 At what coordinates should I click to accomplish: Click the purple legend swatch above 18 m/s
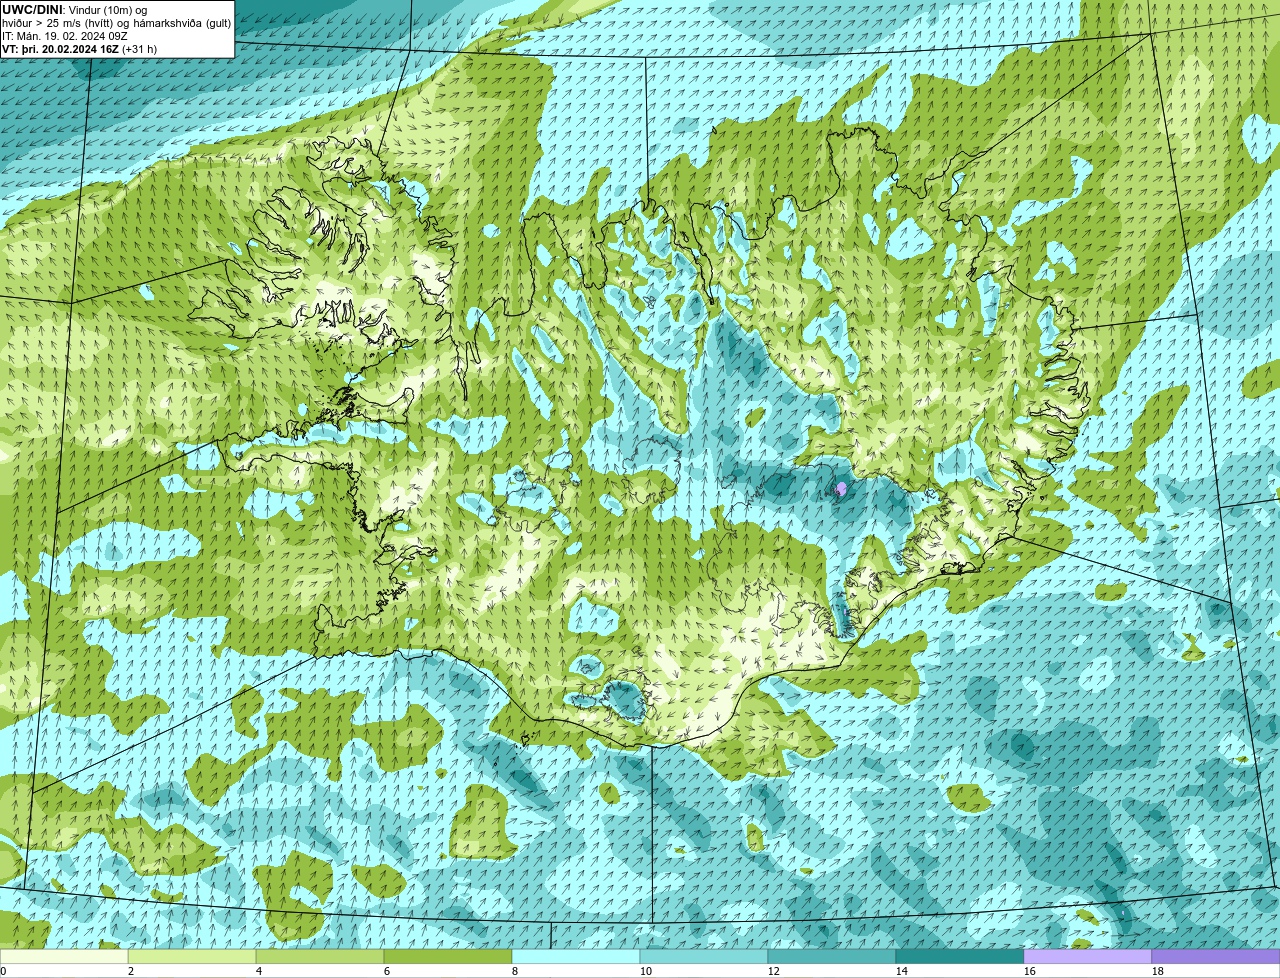click(x=1216, y=957)
